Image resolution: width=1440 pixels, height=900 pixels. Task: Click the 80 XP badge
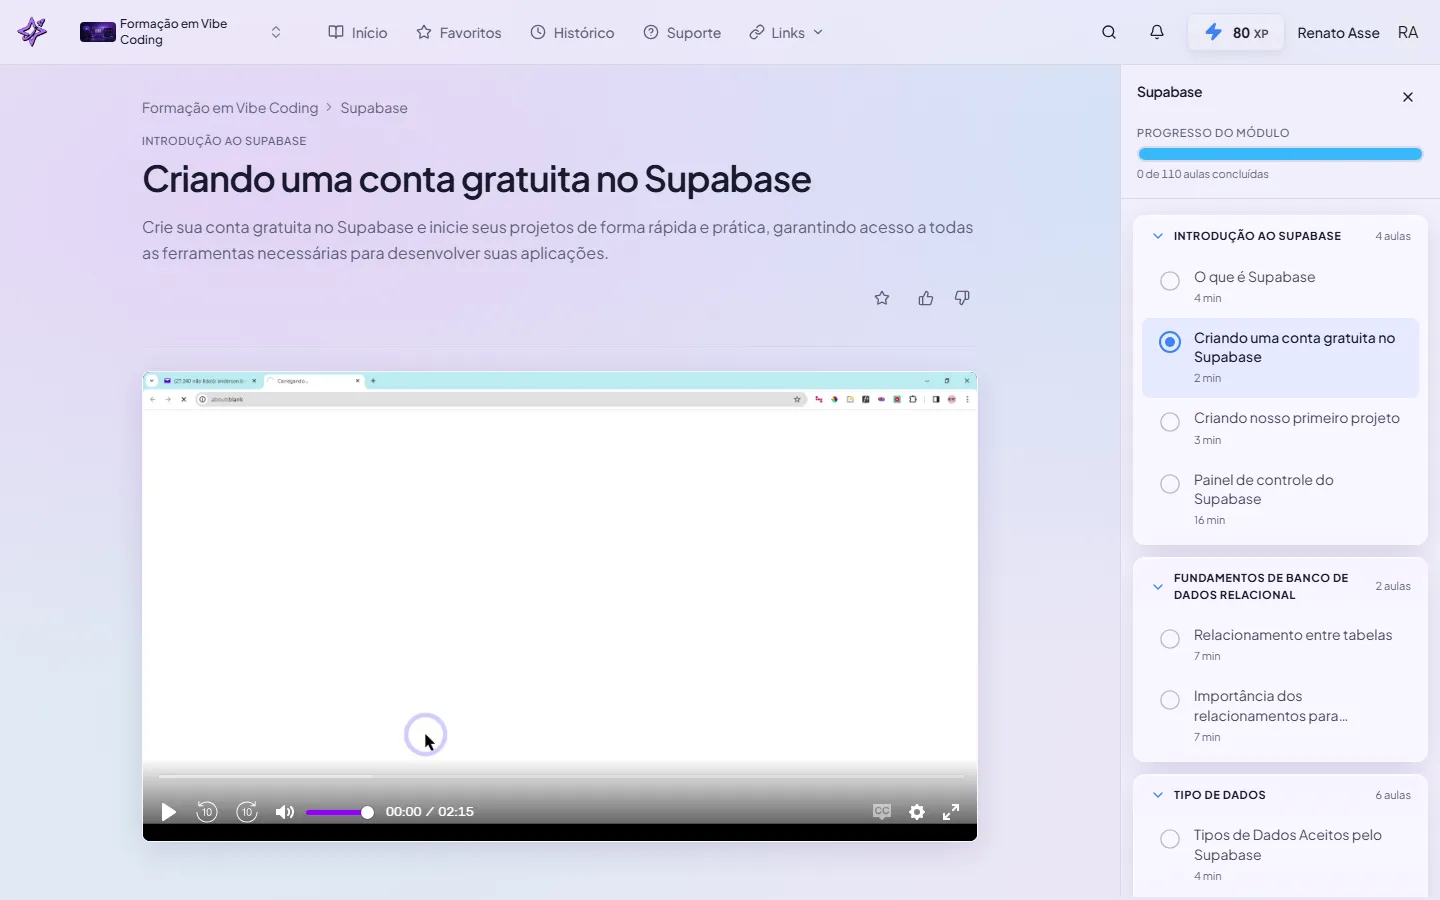click(1236, 32)
